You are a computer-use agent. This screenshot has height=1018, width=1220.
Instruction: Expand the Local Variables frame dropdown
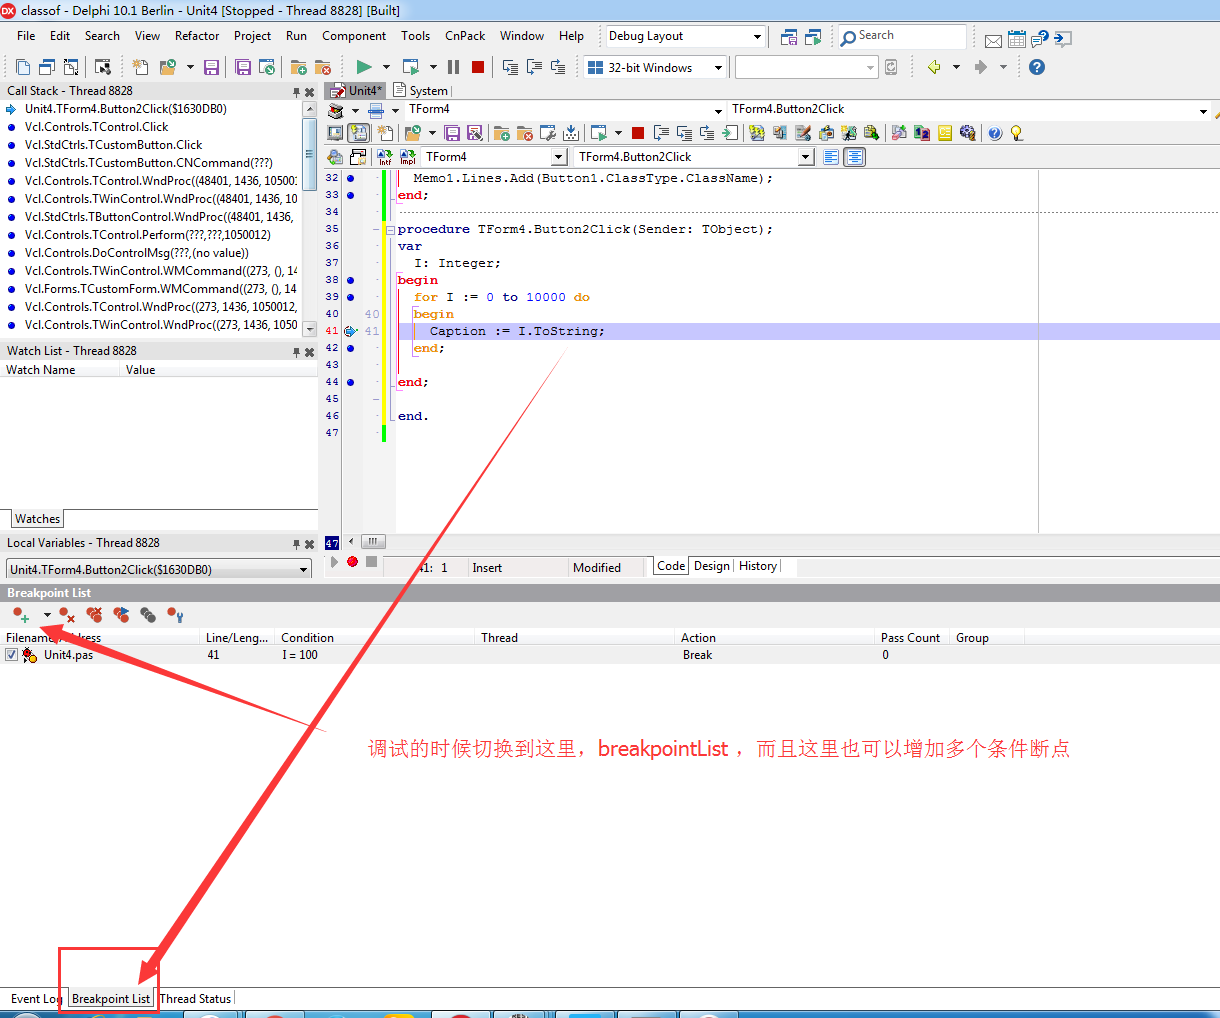pos(304,570)
